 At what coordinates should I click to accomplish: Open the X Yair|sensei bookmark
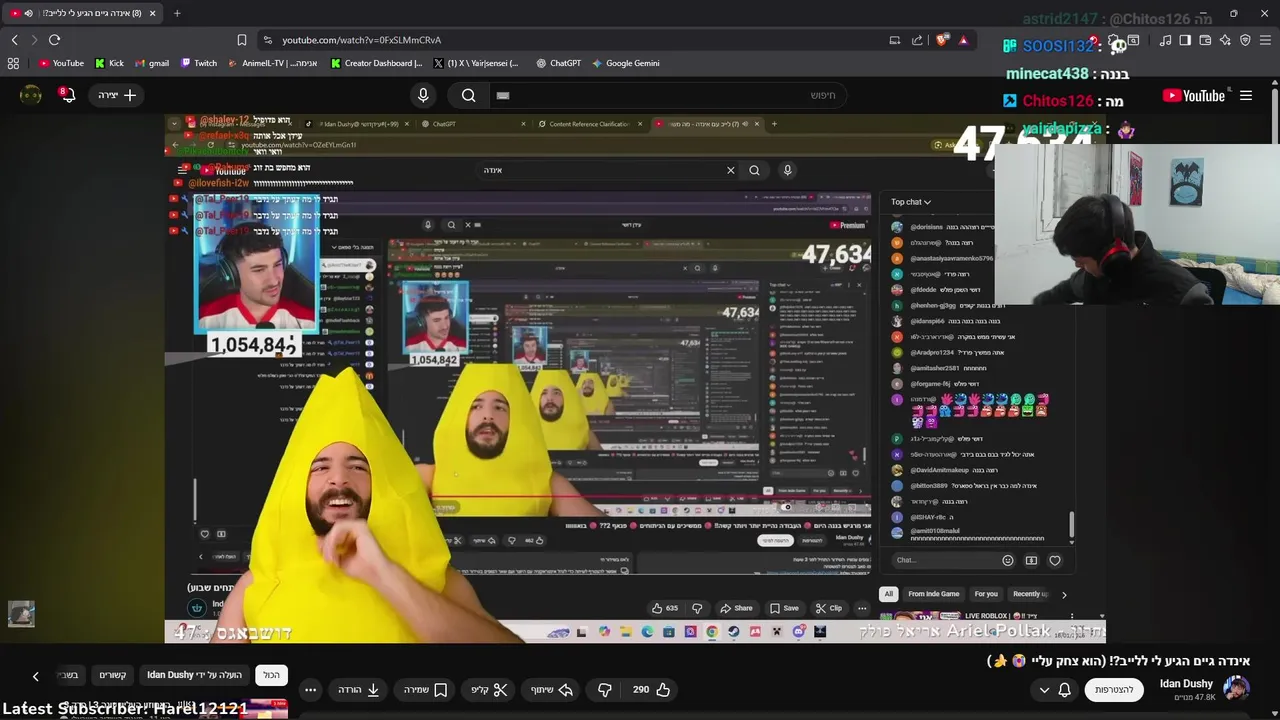(476, 63)
